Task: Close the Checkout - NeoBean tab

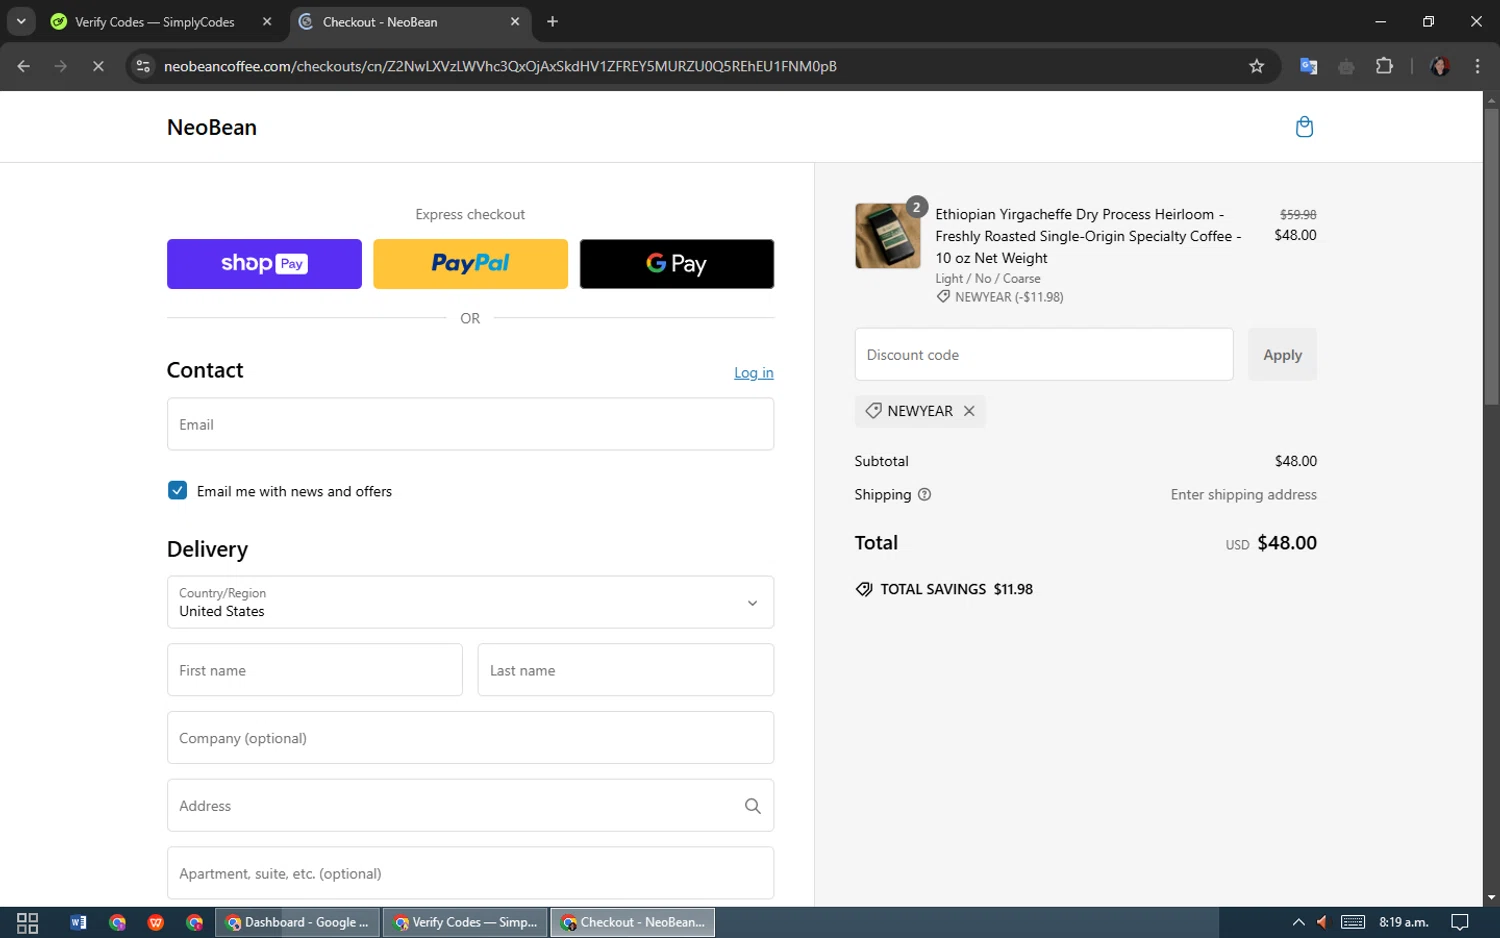Action: pyautogui.click(x=515, y=21)
